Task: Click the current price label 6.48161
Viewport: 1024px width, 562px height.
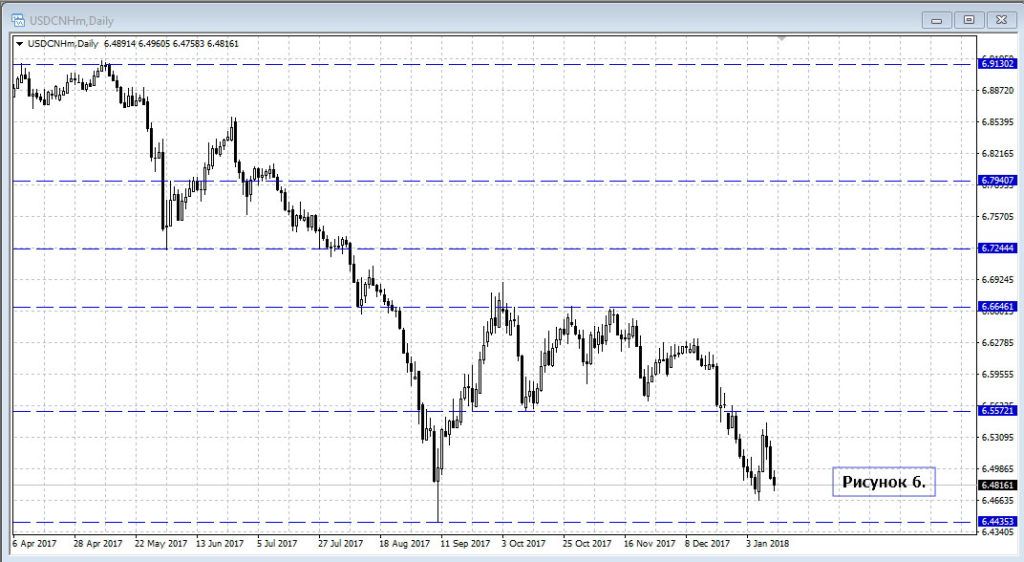Action: pyautogui.click(x=998, y=484)
